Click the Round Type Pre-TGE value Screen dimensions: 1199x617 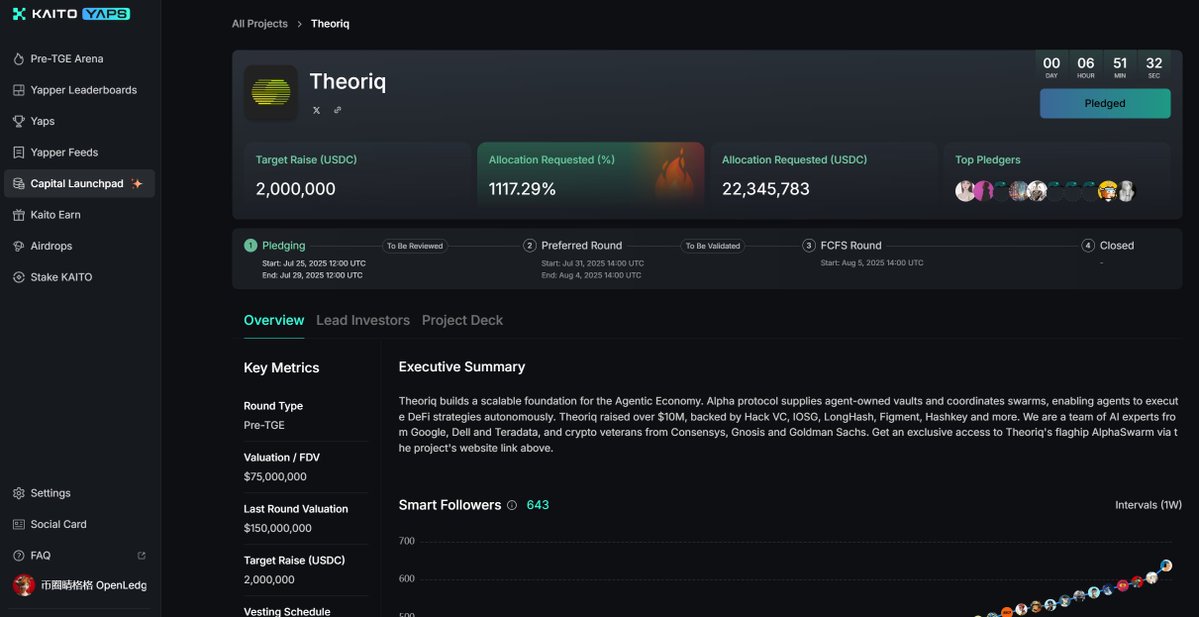point(264,425)
